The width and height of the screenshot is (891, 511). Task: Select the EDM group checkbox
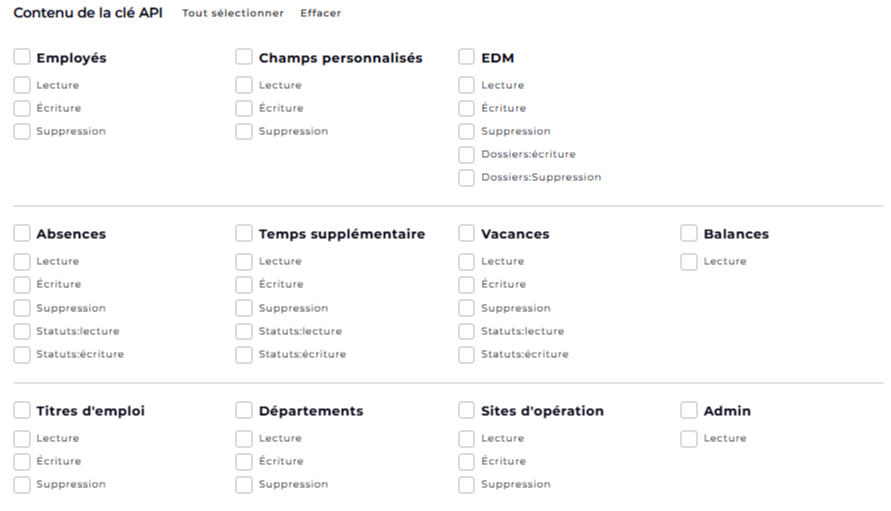(466, 57)
